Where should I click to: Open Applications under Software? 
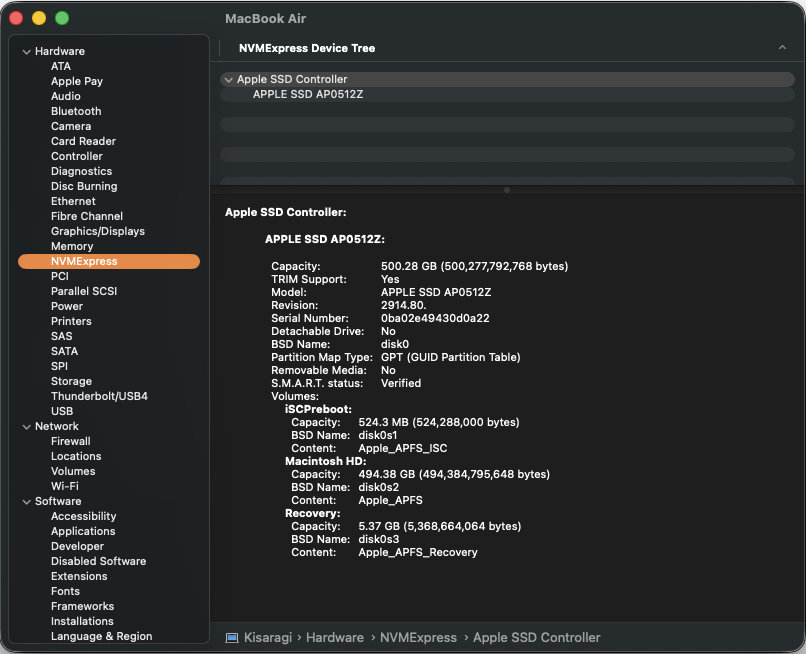(x=83, y=531)
